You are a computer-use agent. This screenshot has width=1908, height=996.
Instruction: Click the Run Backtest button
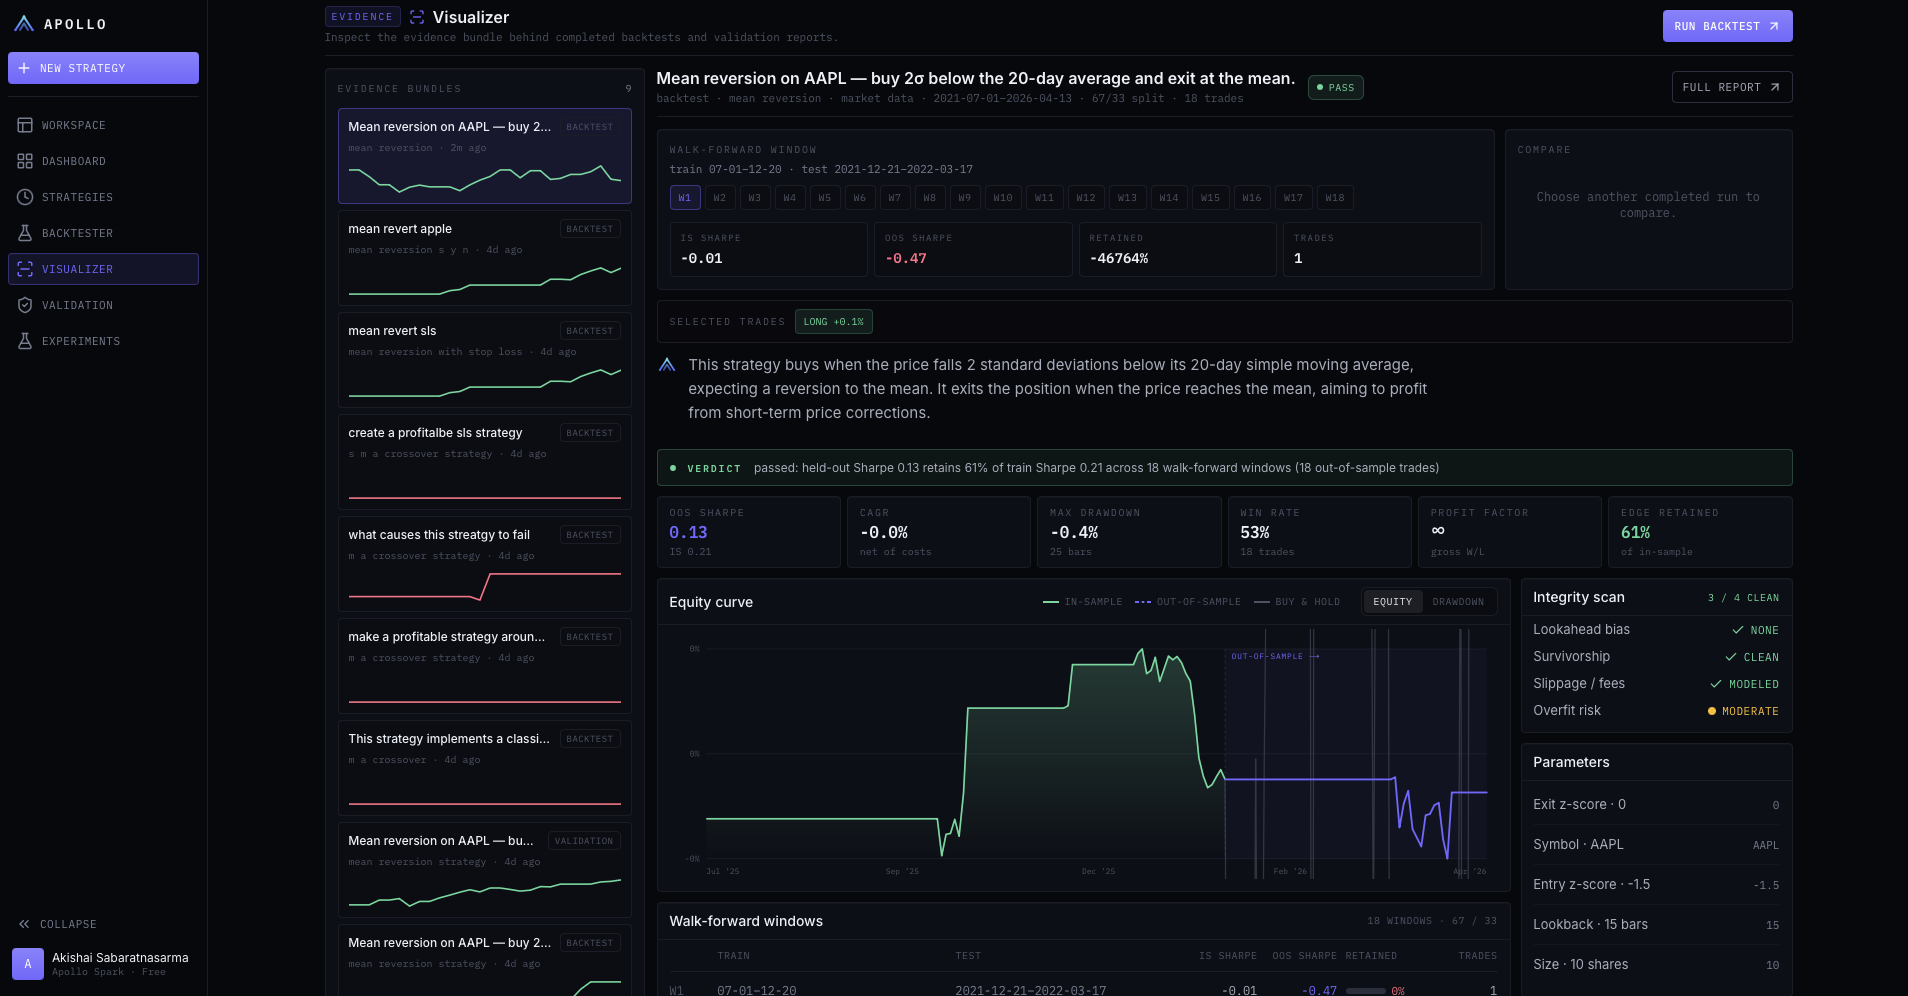click(x=1727, y=26)
